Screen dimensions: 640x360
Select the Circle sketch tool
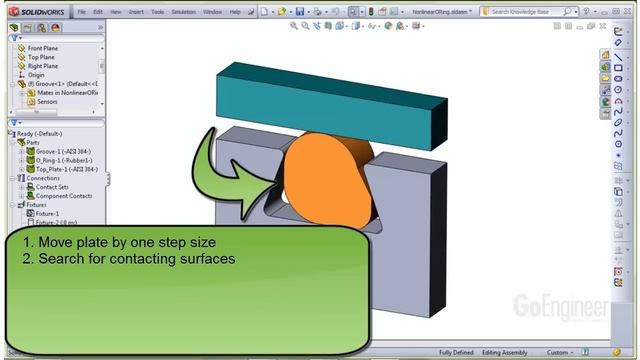click(x=618, y=89)
